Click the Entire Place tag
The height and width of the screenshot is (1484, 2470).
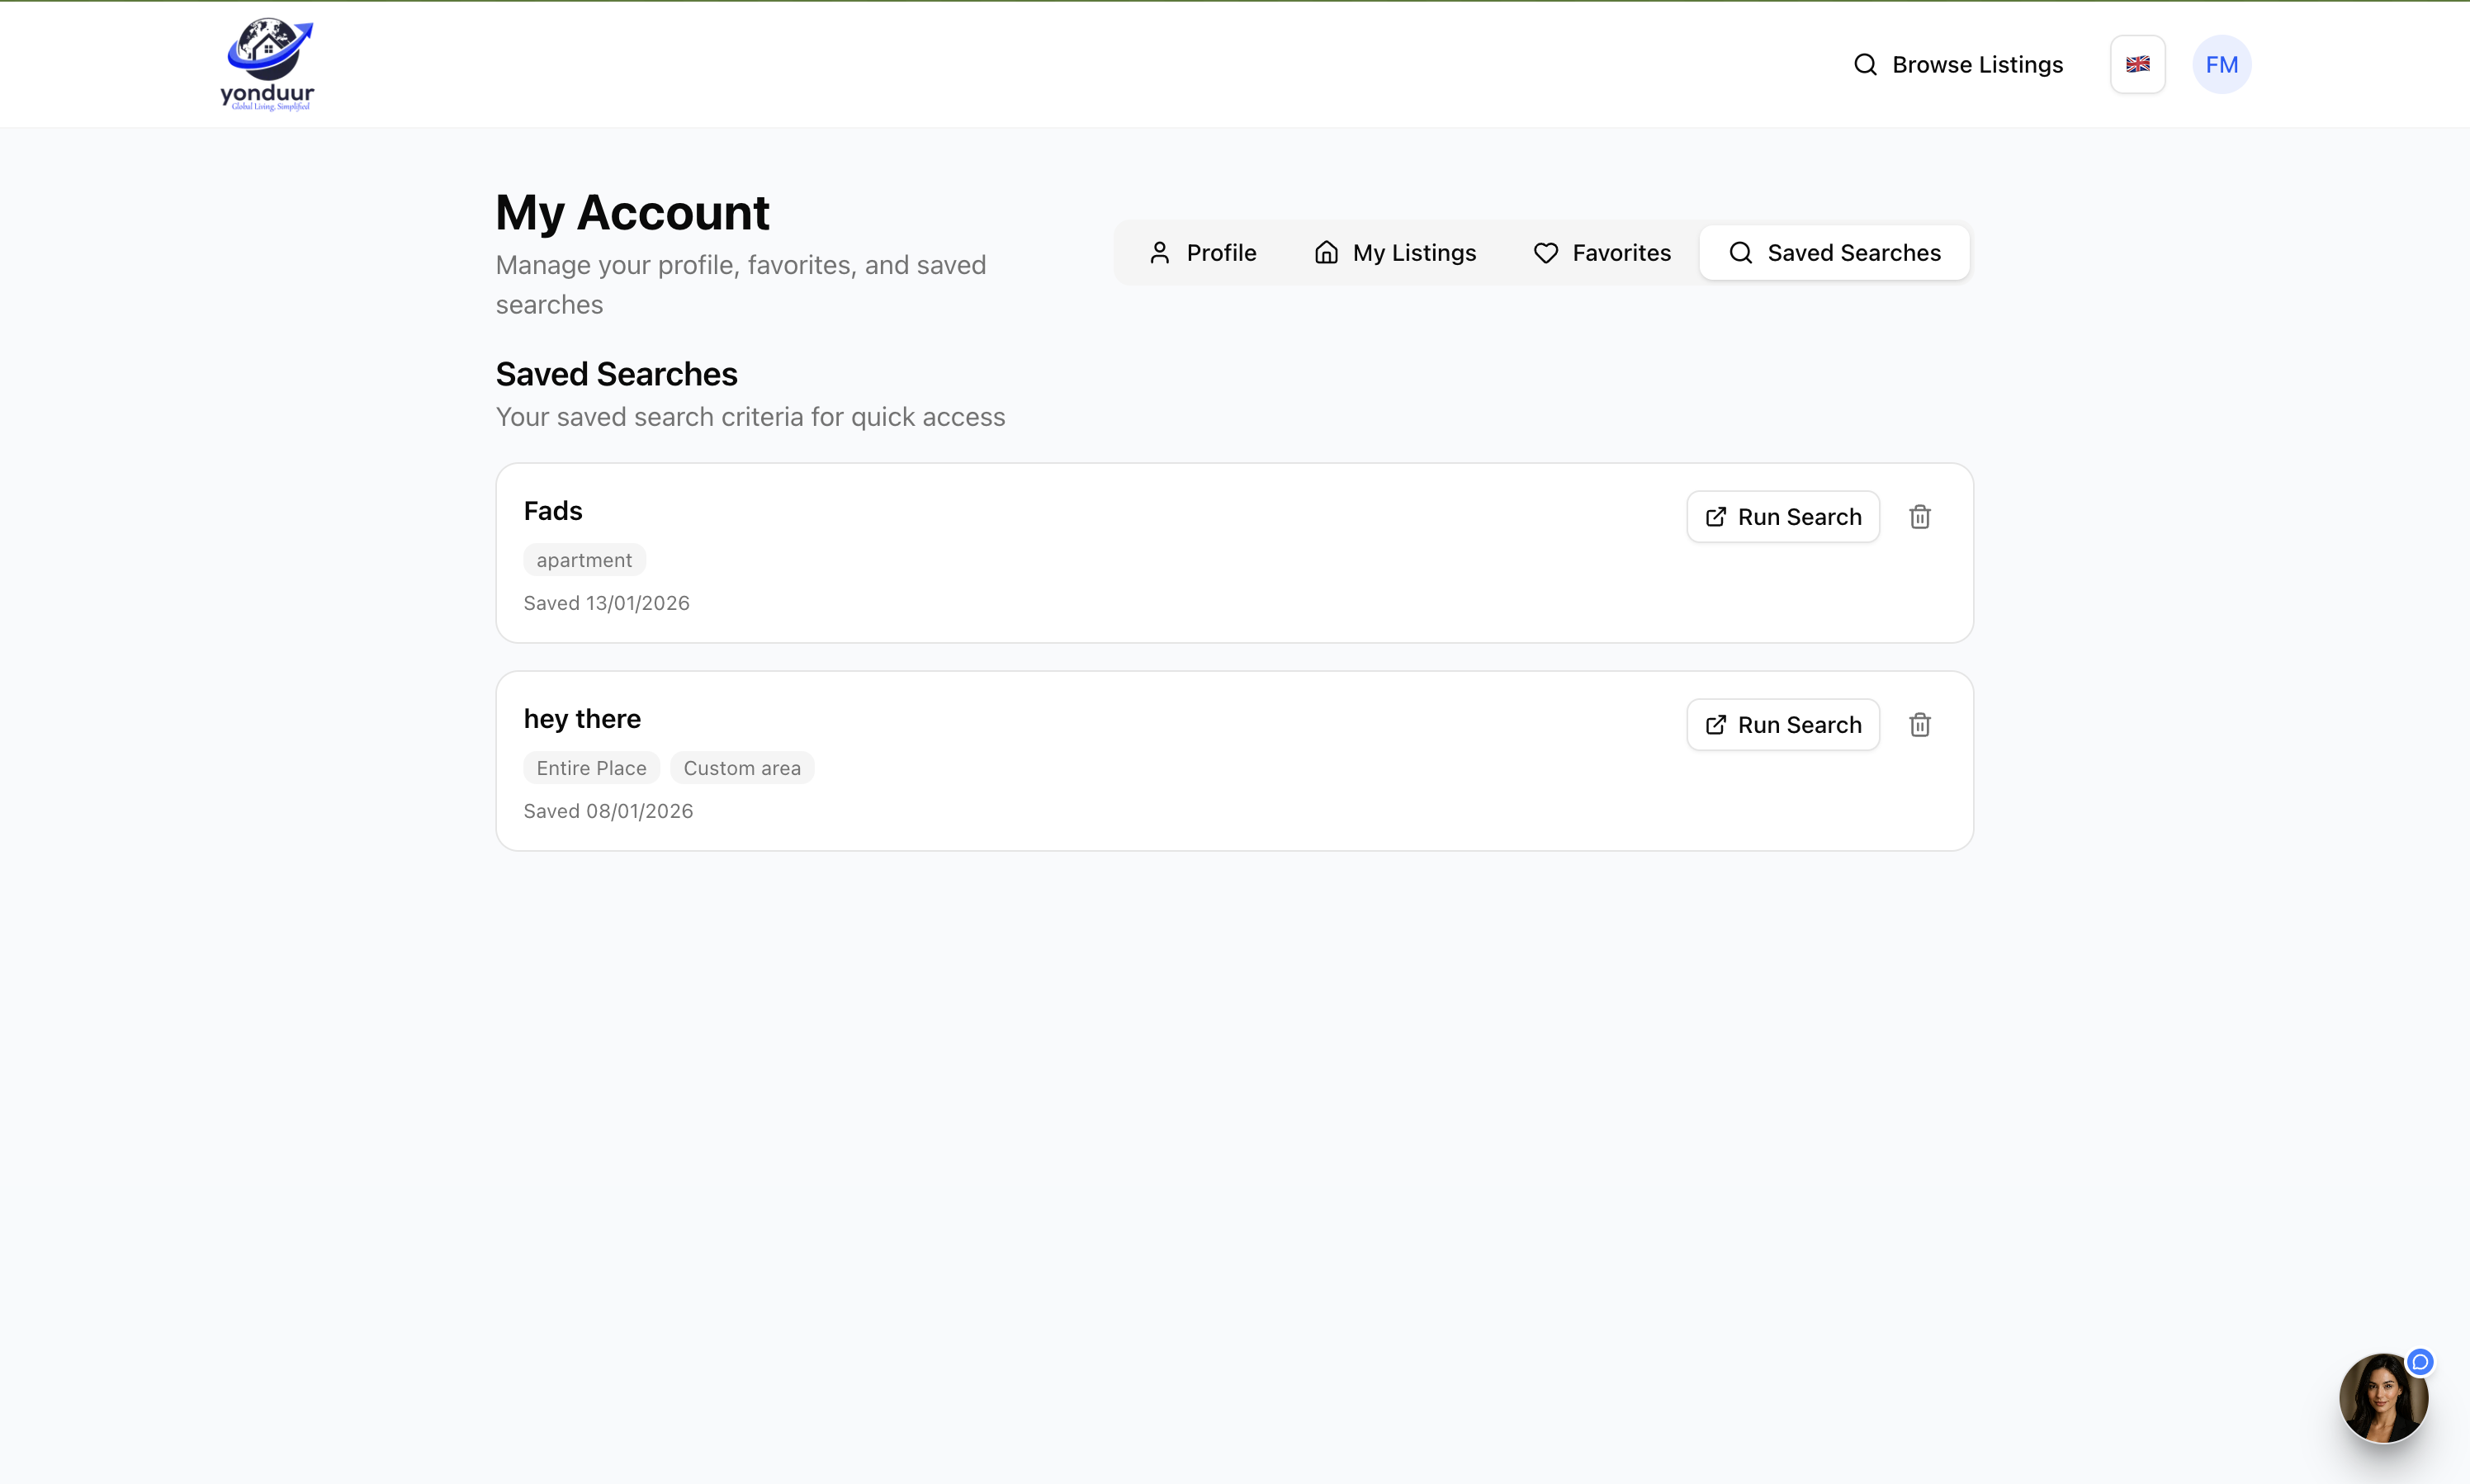tap(591, 768)
